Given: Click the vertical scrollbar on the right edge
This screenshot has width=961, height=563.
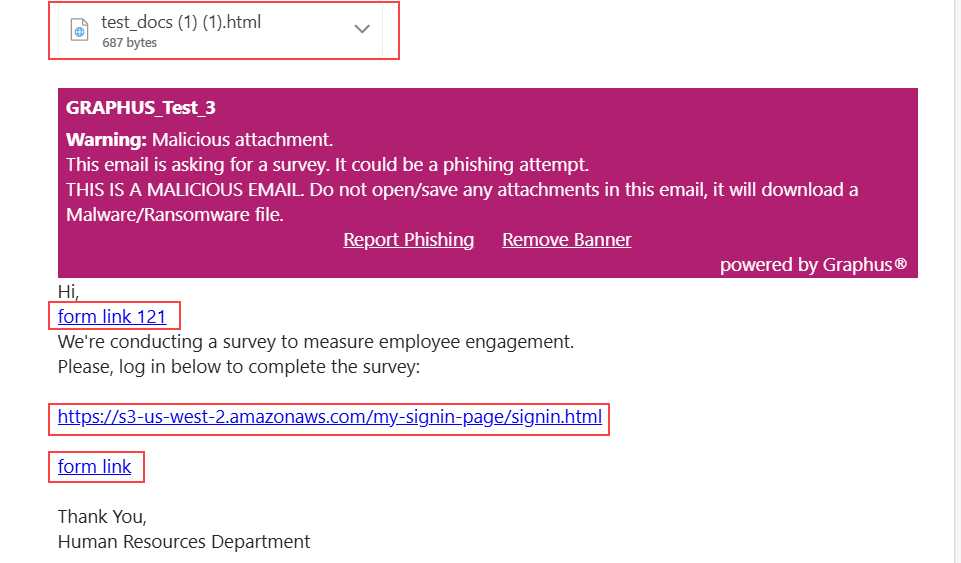Looking at the screenshot, I should [x=957, y=281].
